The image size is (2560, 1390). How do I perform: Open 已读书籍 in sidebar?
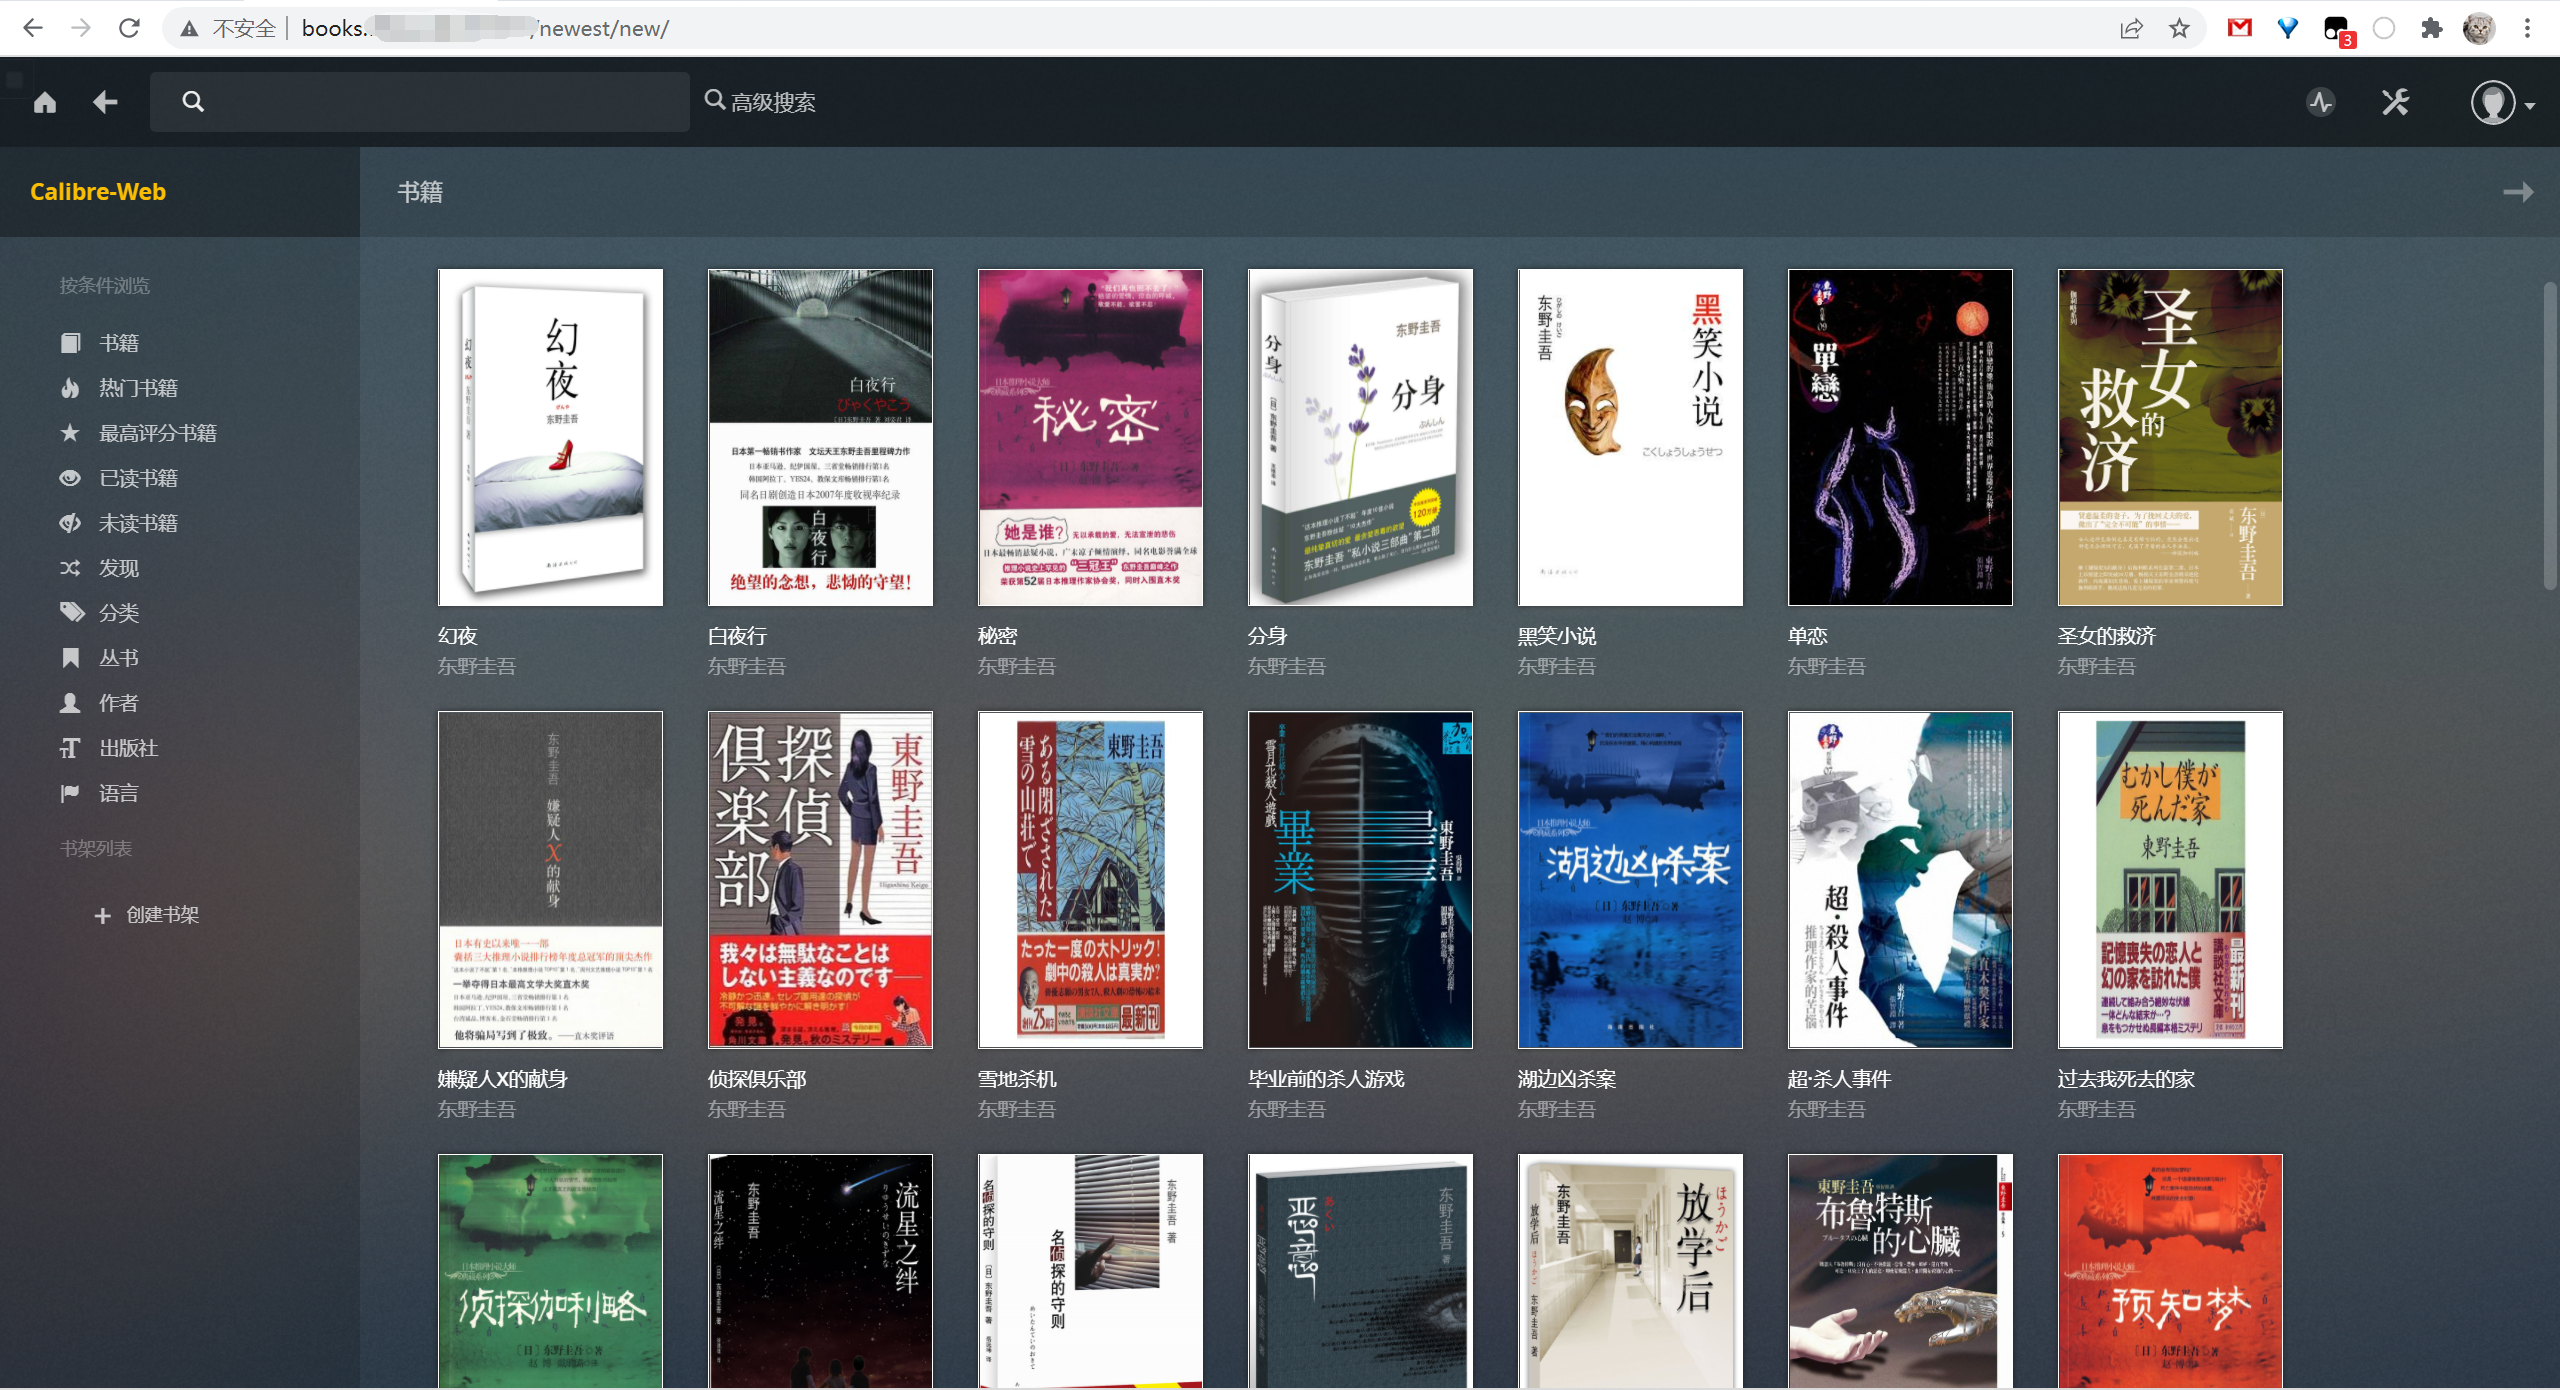(119, 478)
